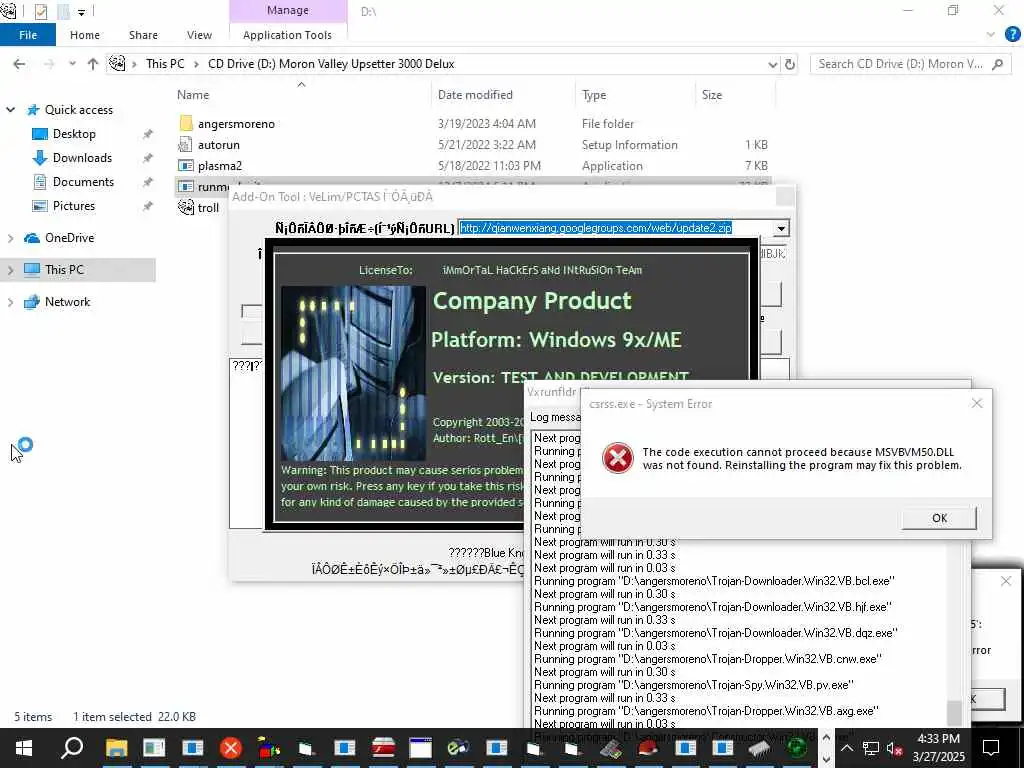The width and height of the screenshot is (1024, 768).
Task: Expand the This PC tree node
Action: 10,270
